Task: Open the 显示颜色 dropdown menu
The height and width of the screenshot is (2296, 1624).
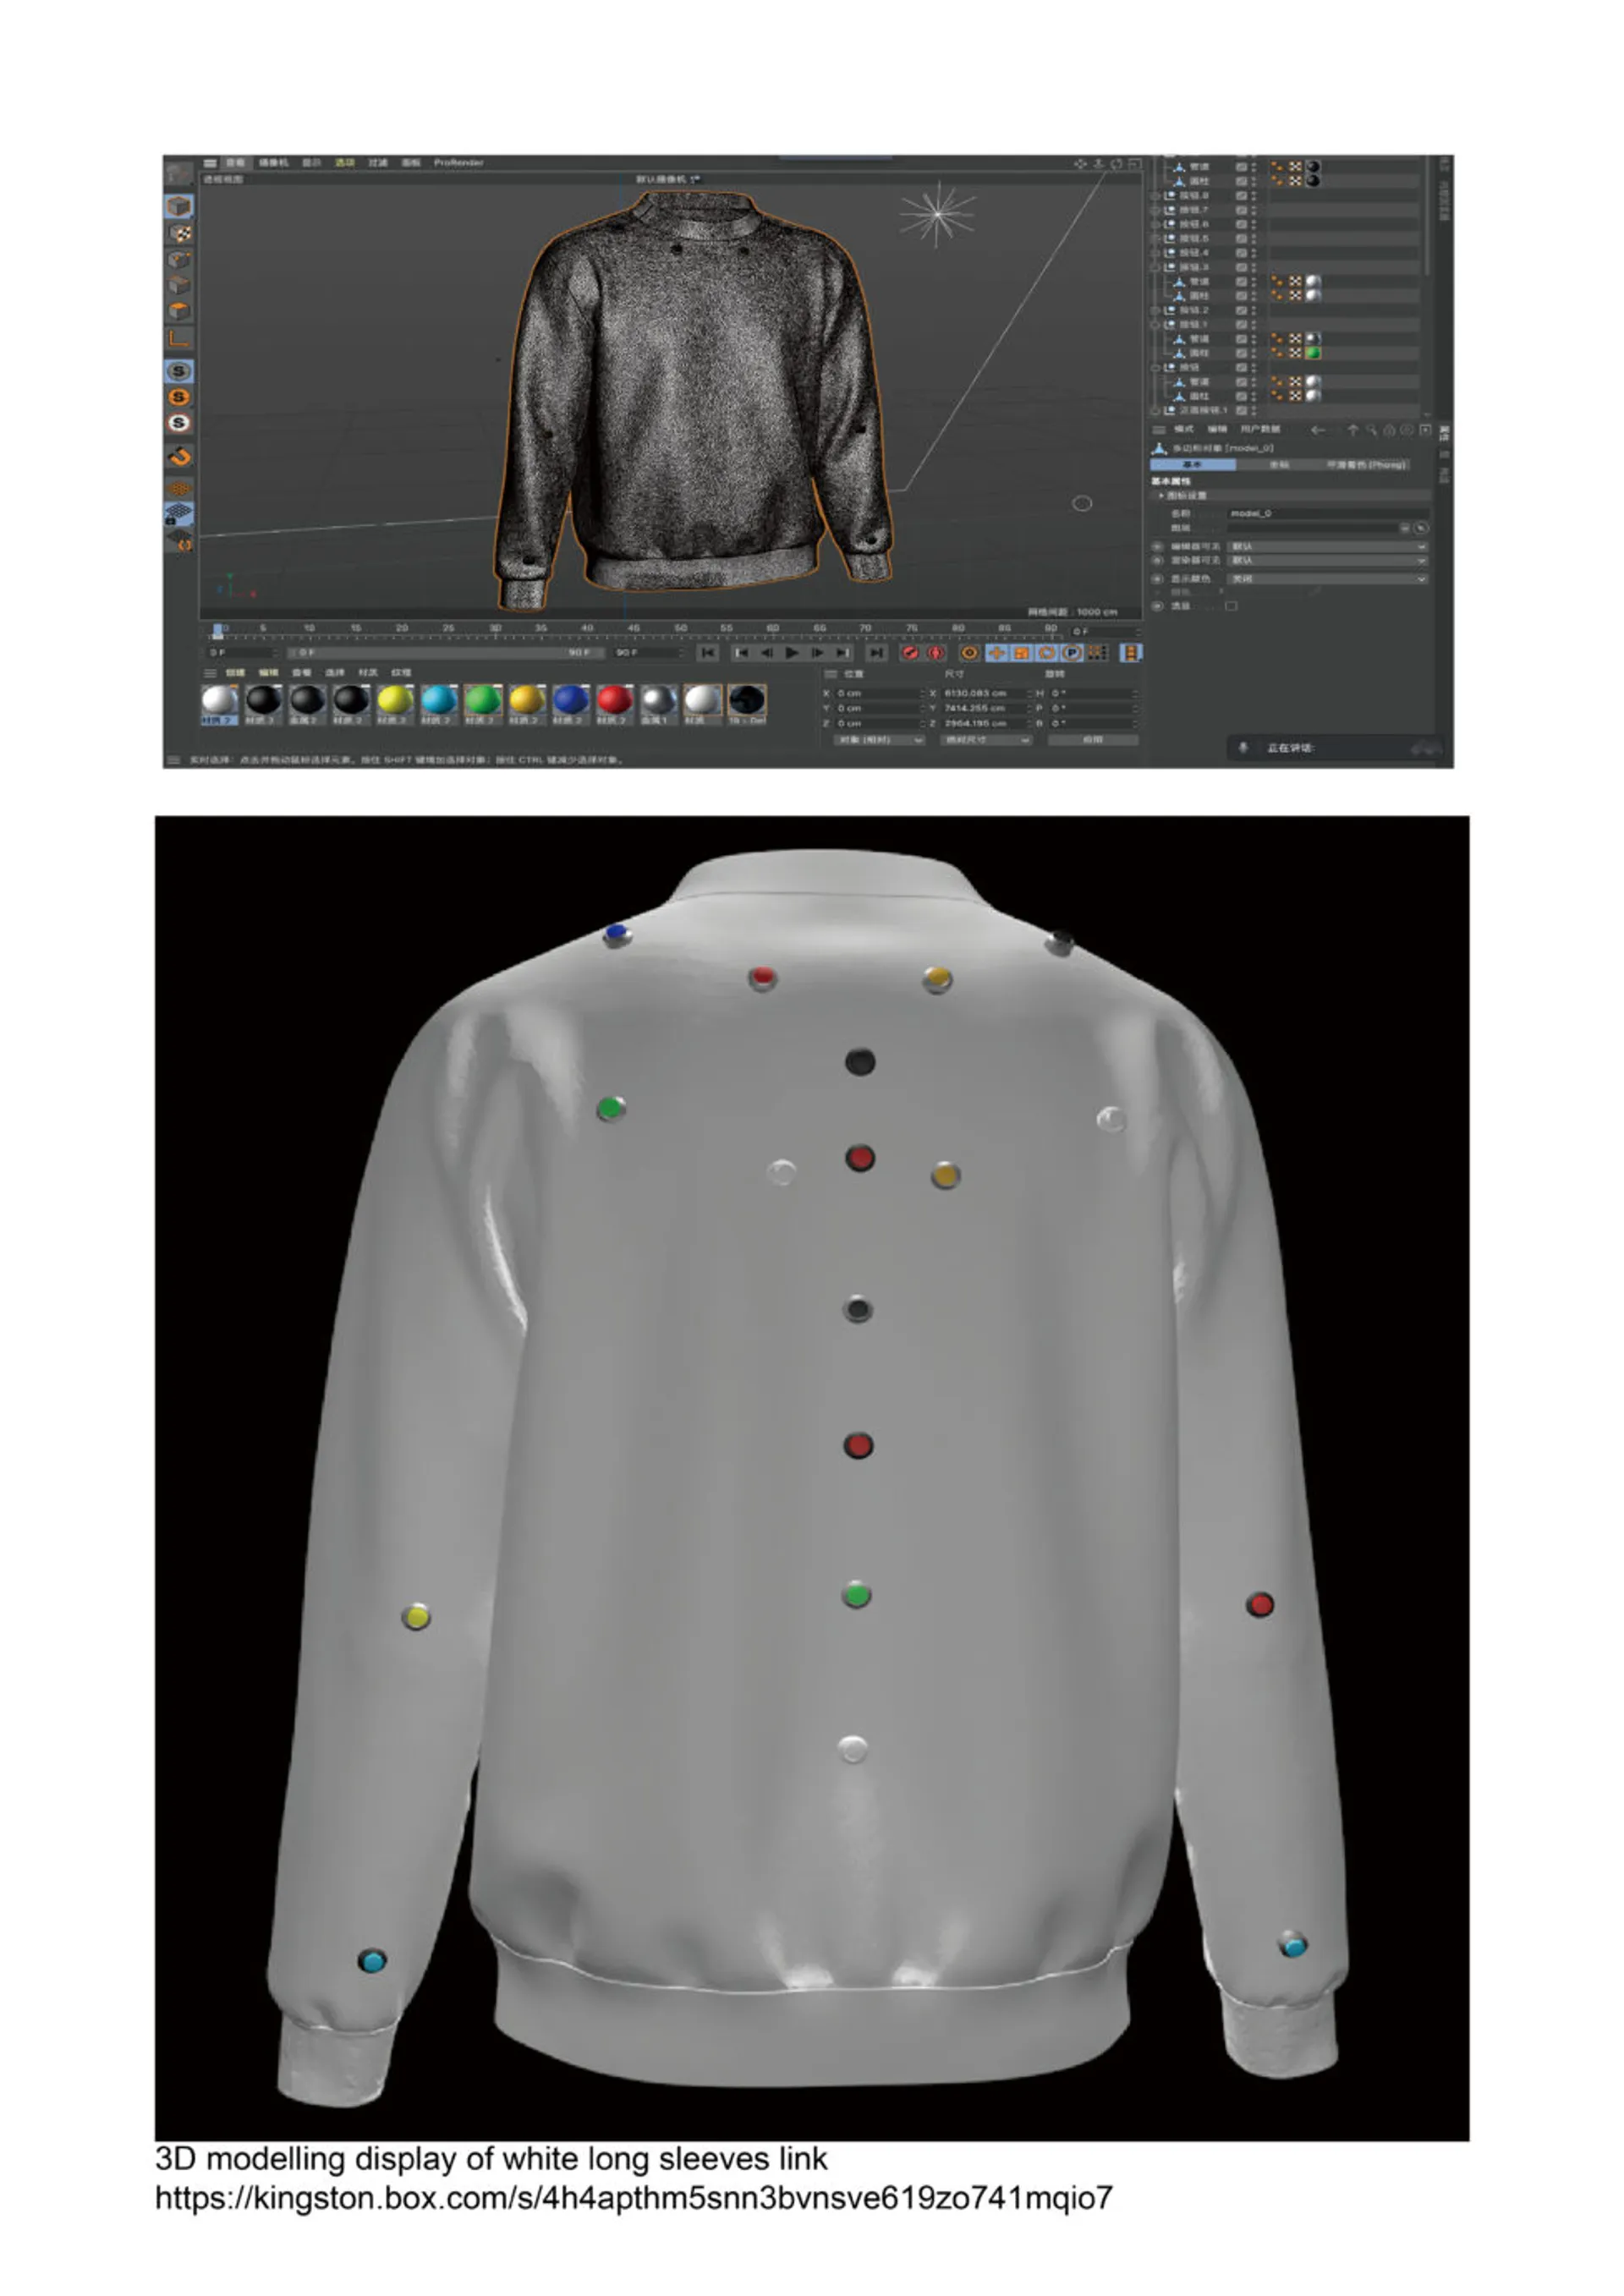Action: click(x=1326, y=579)
